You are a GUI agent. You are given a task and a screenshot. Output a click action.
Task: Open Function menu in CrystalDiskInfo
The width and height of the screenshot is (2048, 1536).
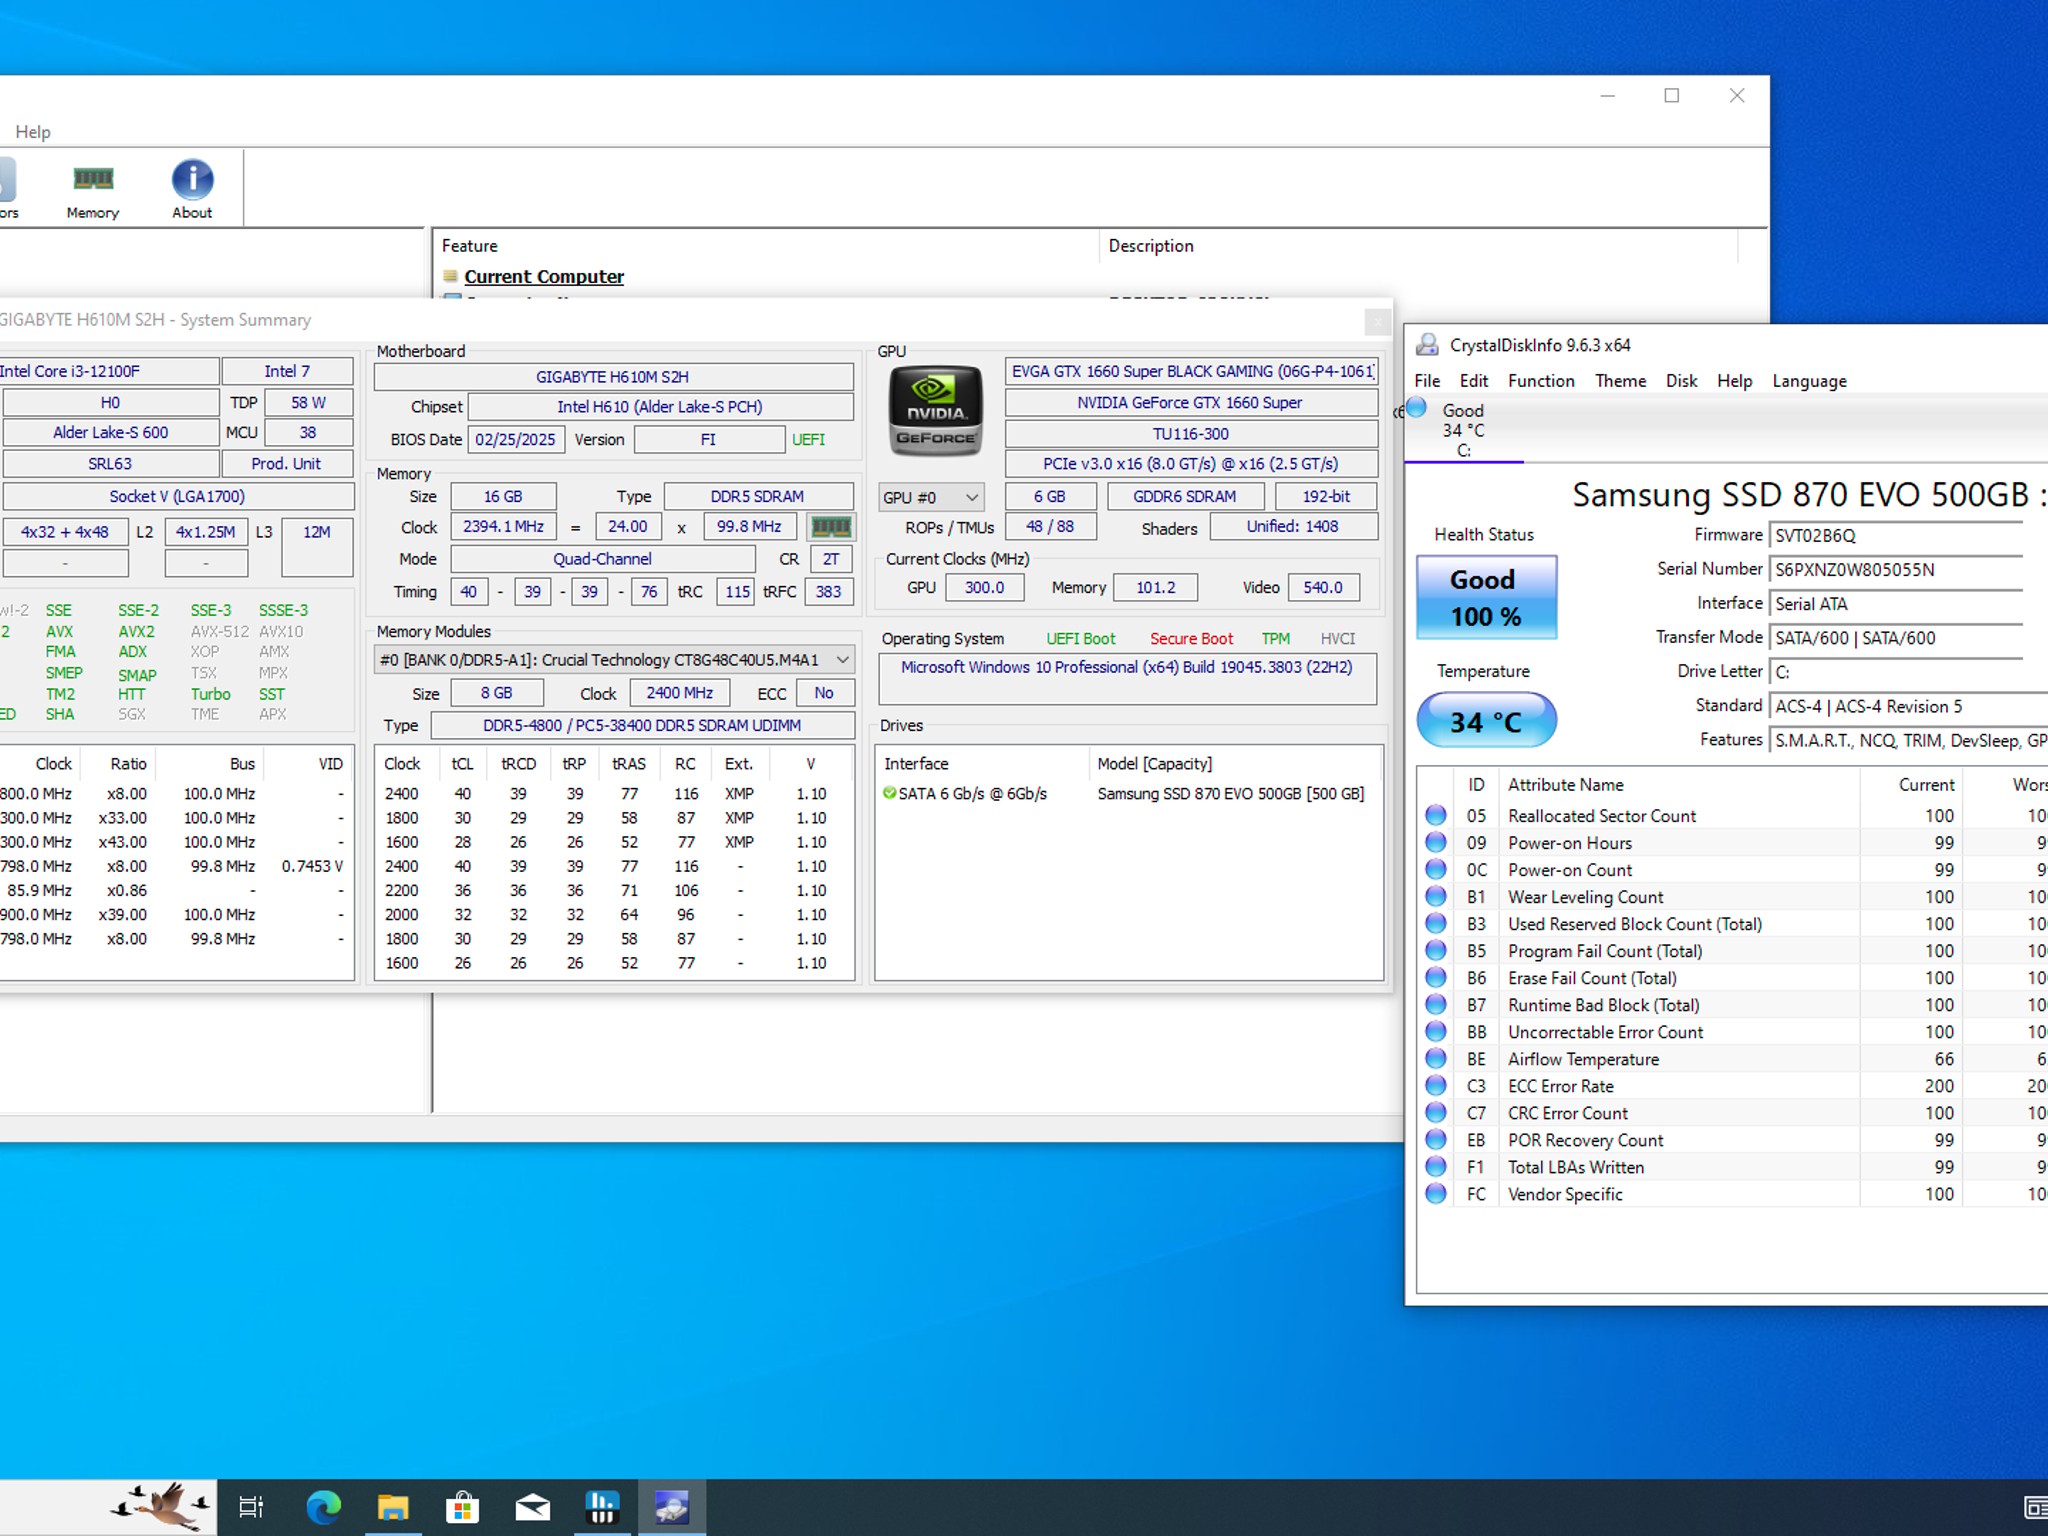1541,381
